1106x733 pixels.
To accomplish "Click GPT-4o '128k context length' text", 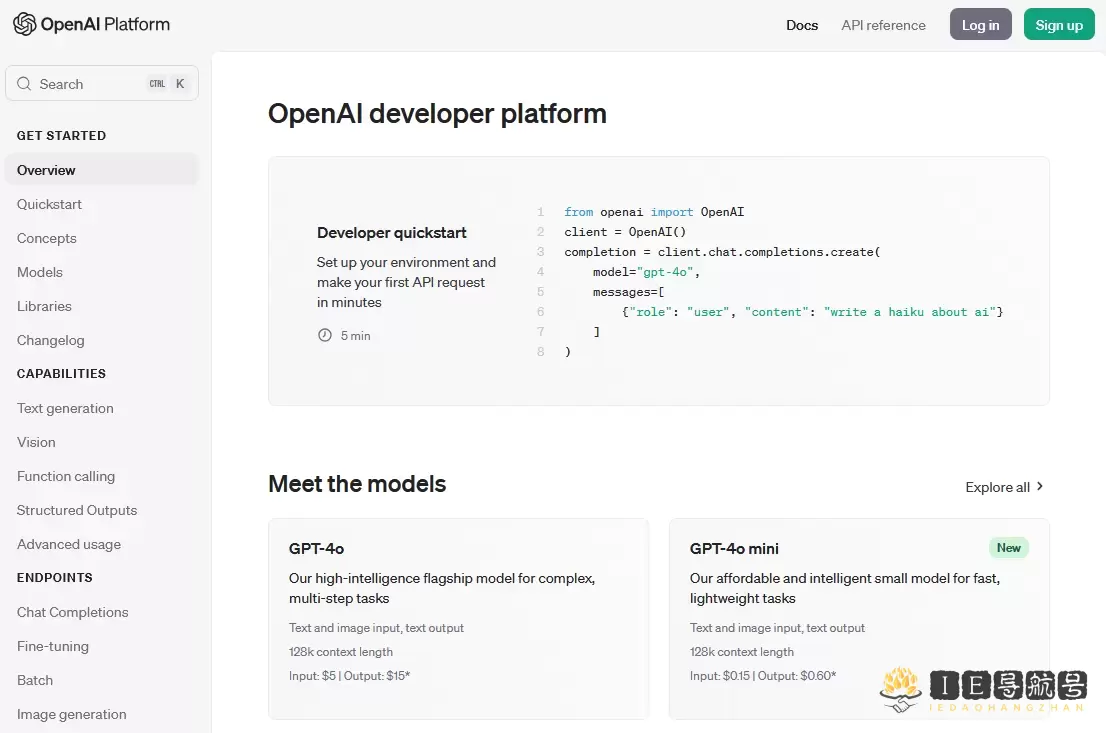I will coord(341,652).
